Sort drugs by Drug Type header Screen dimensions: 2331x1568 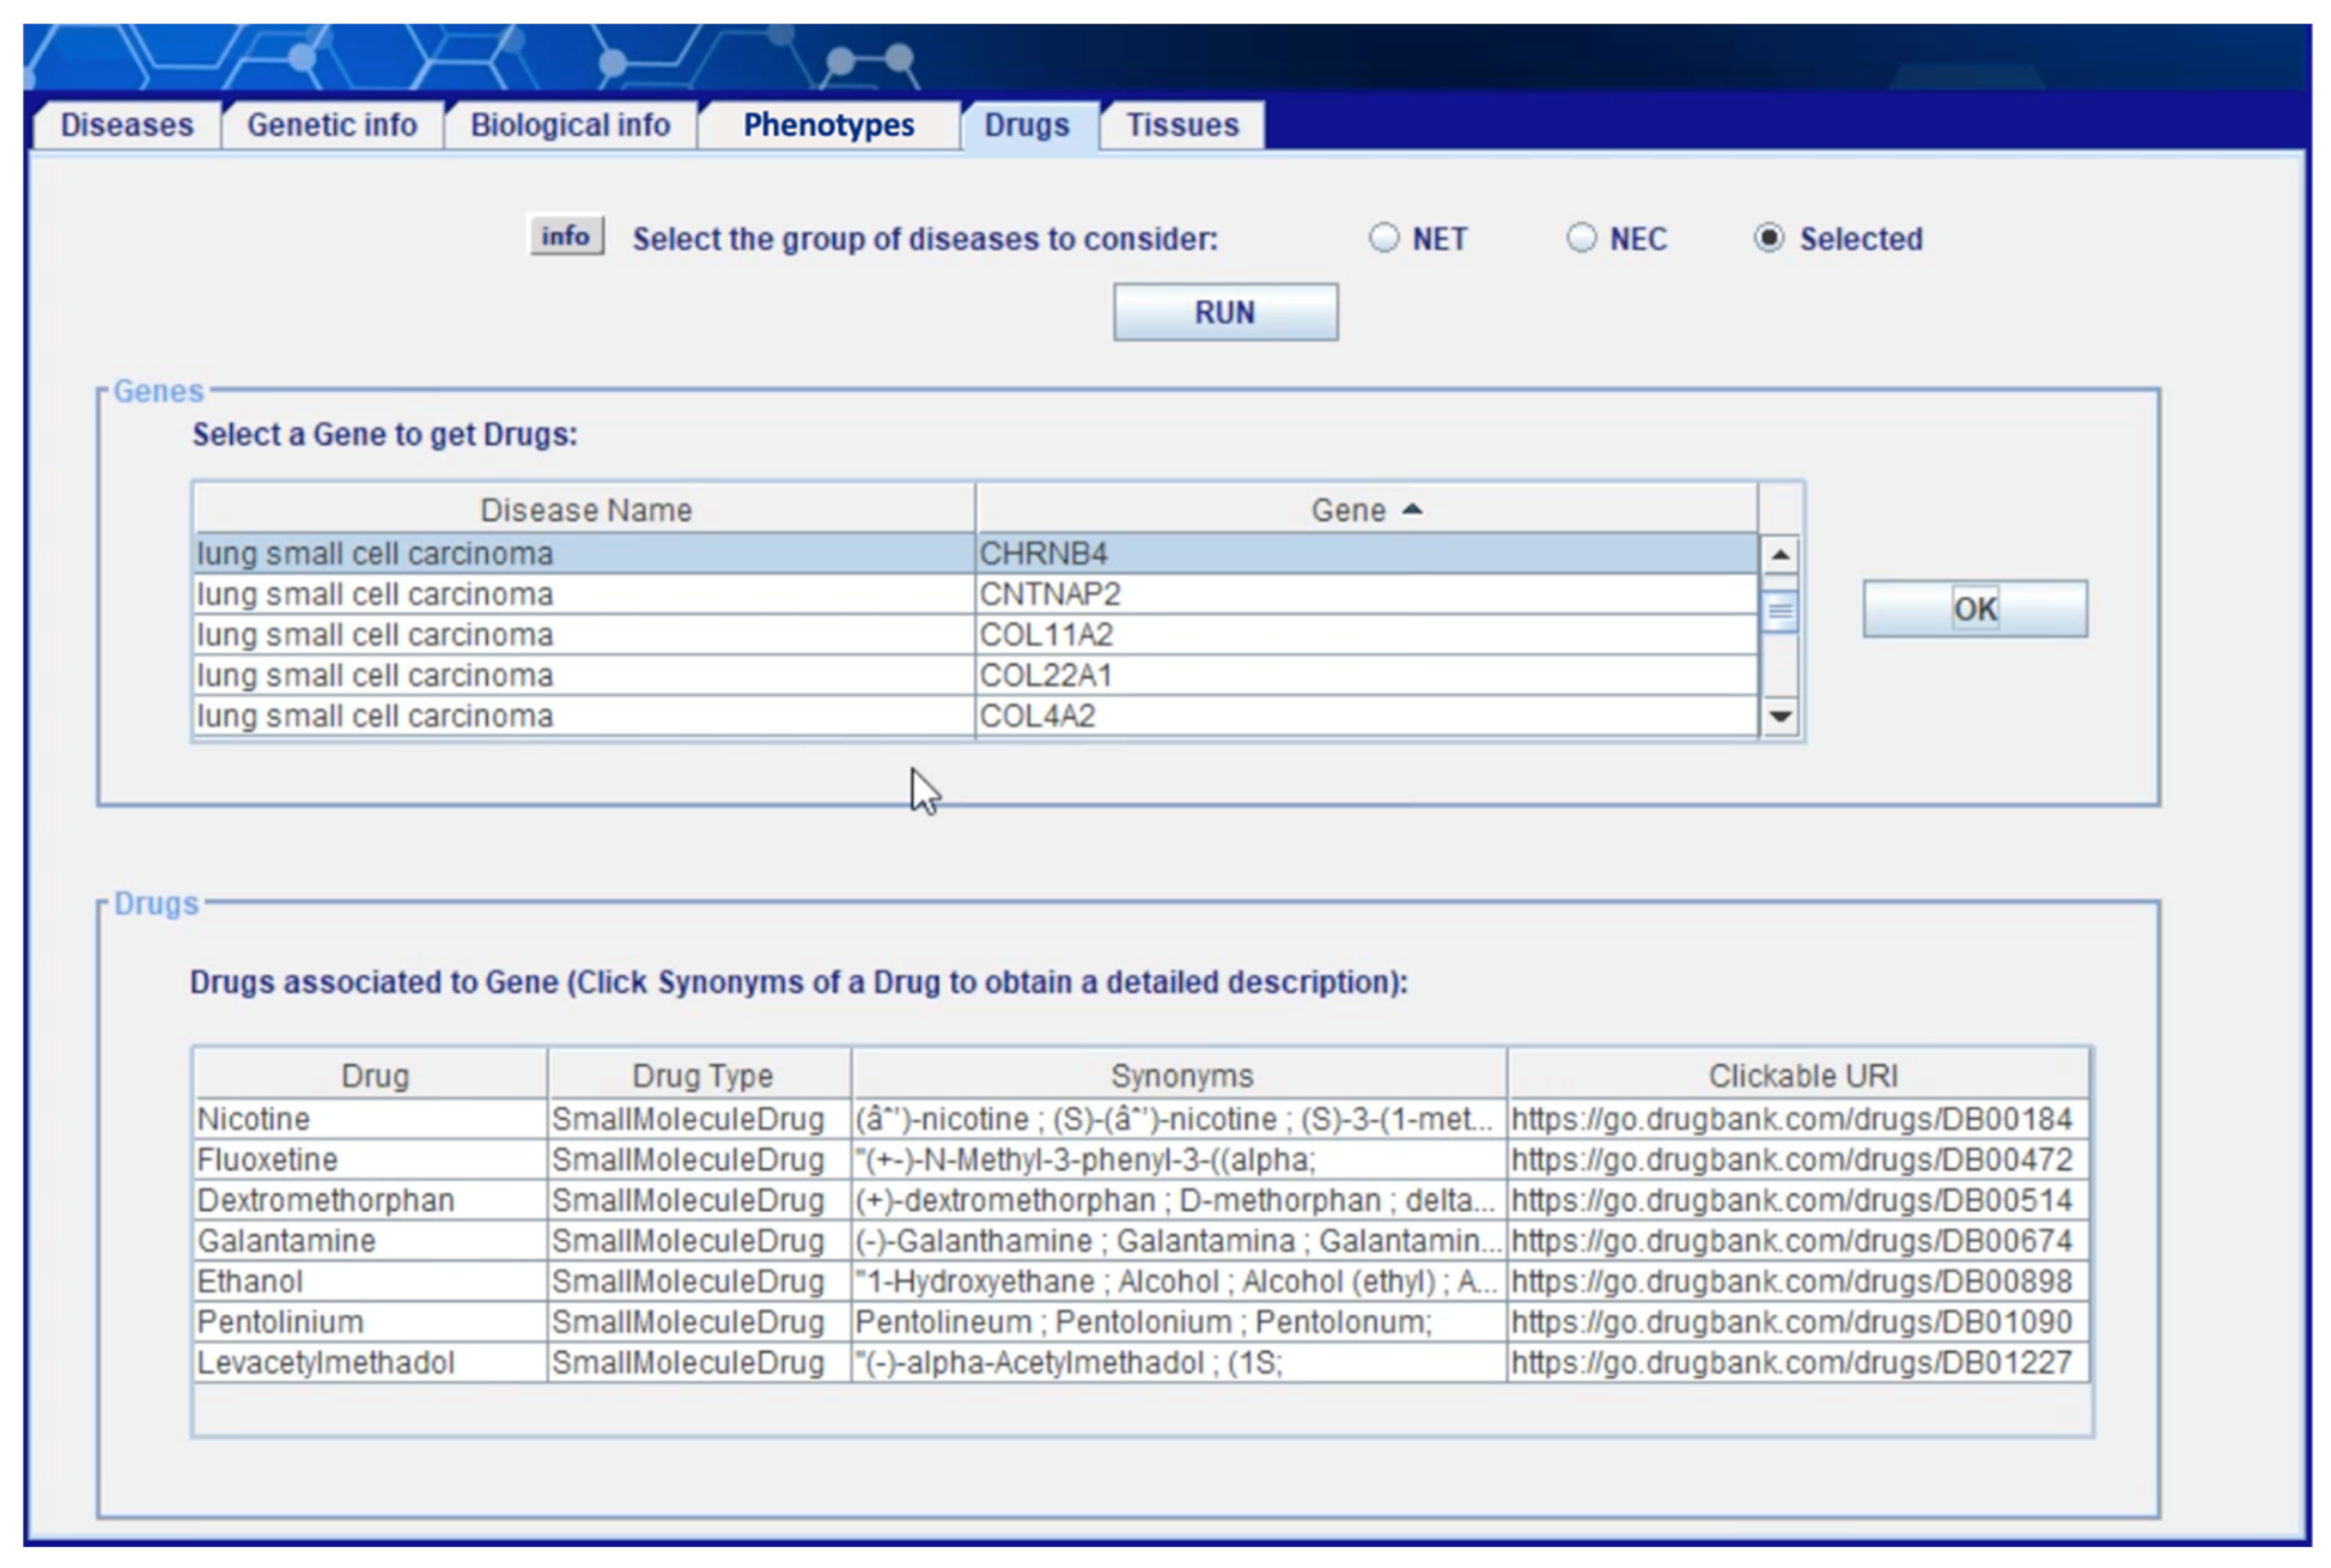(701, 1076)
